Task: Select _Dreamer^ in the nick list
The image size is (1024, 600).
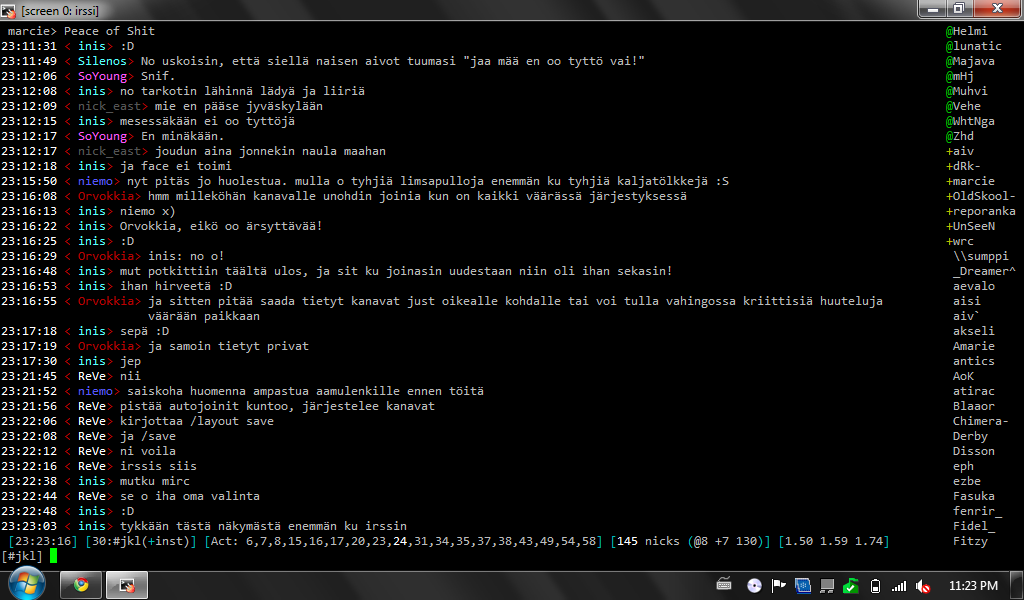Action: point(984,271)
